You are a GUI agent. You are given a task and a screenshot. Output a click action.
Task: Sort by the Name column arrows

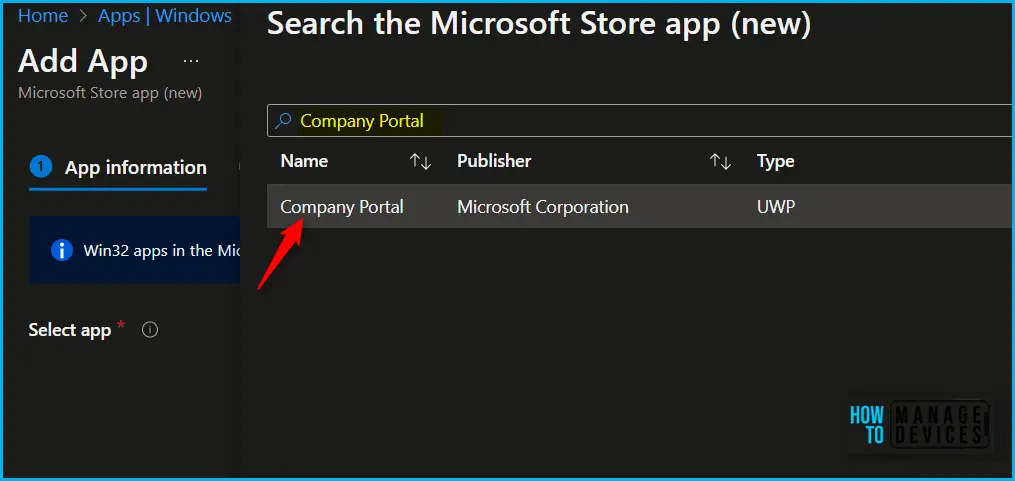click(421, 162)
